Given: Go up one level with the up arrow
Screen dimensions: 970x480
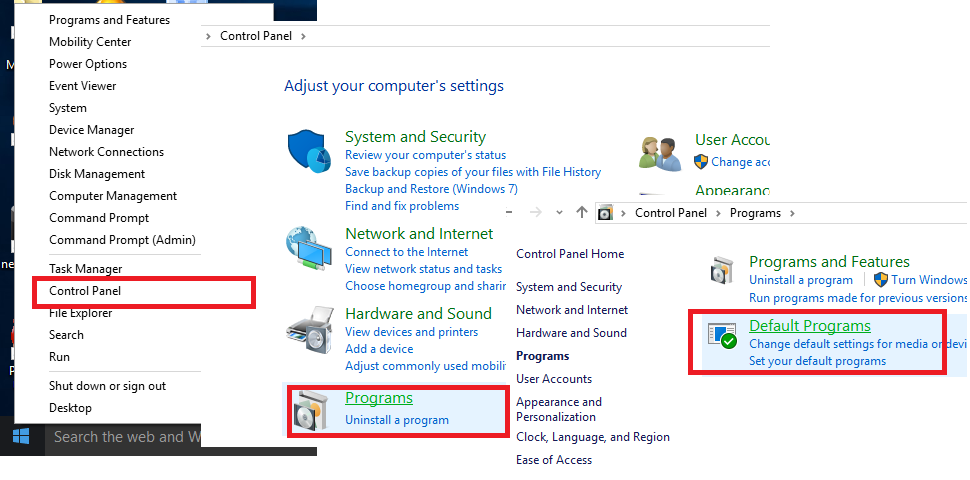Looking at the screenshot, I should [583, 213].
